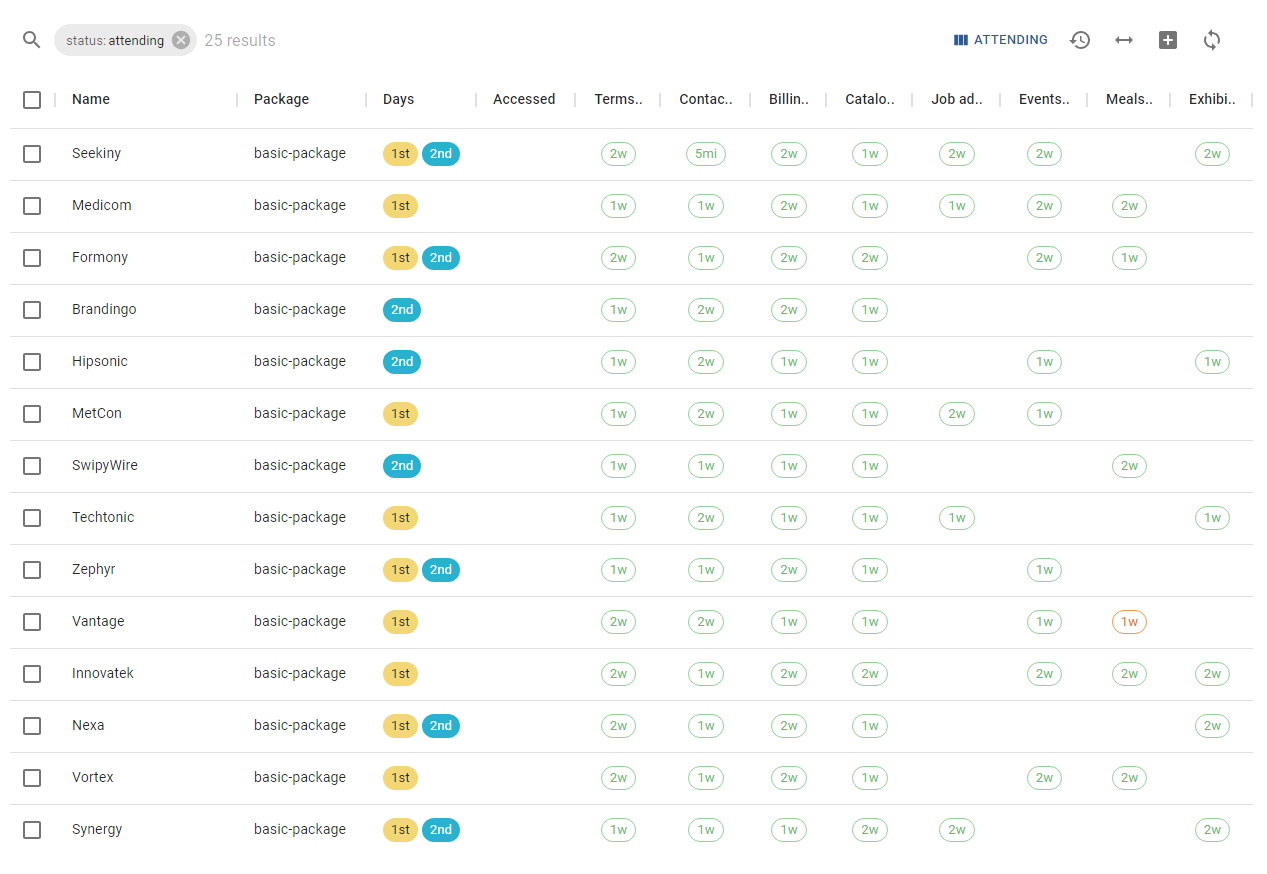Click the 2w meals badge for SwipyWire
This screenshot has height=874, width=1267.
(x=1129, y=466)
